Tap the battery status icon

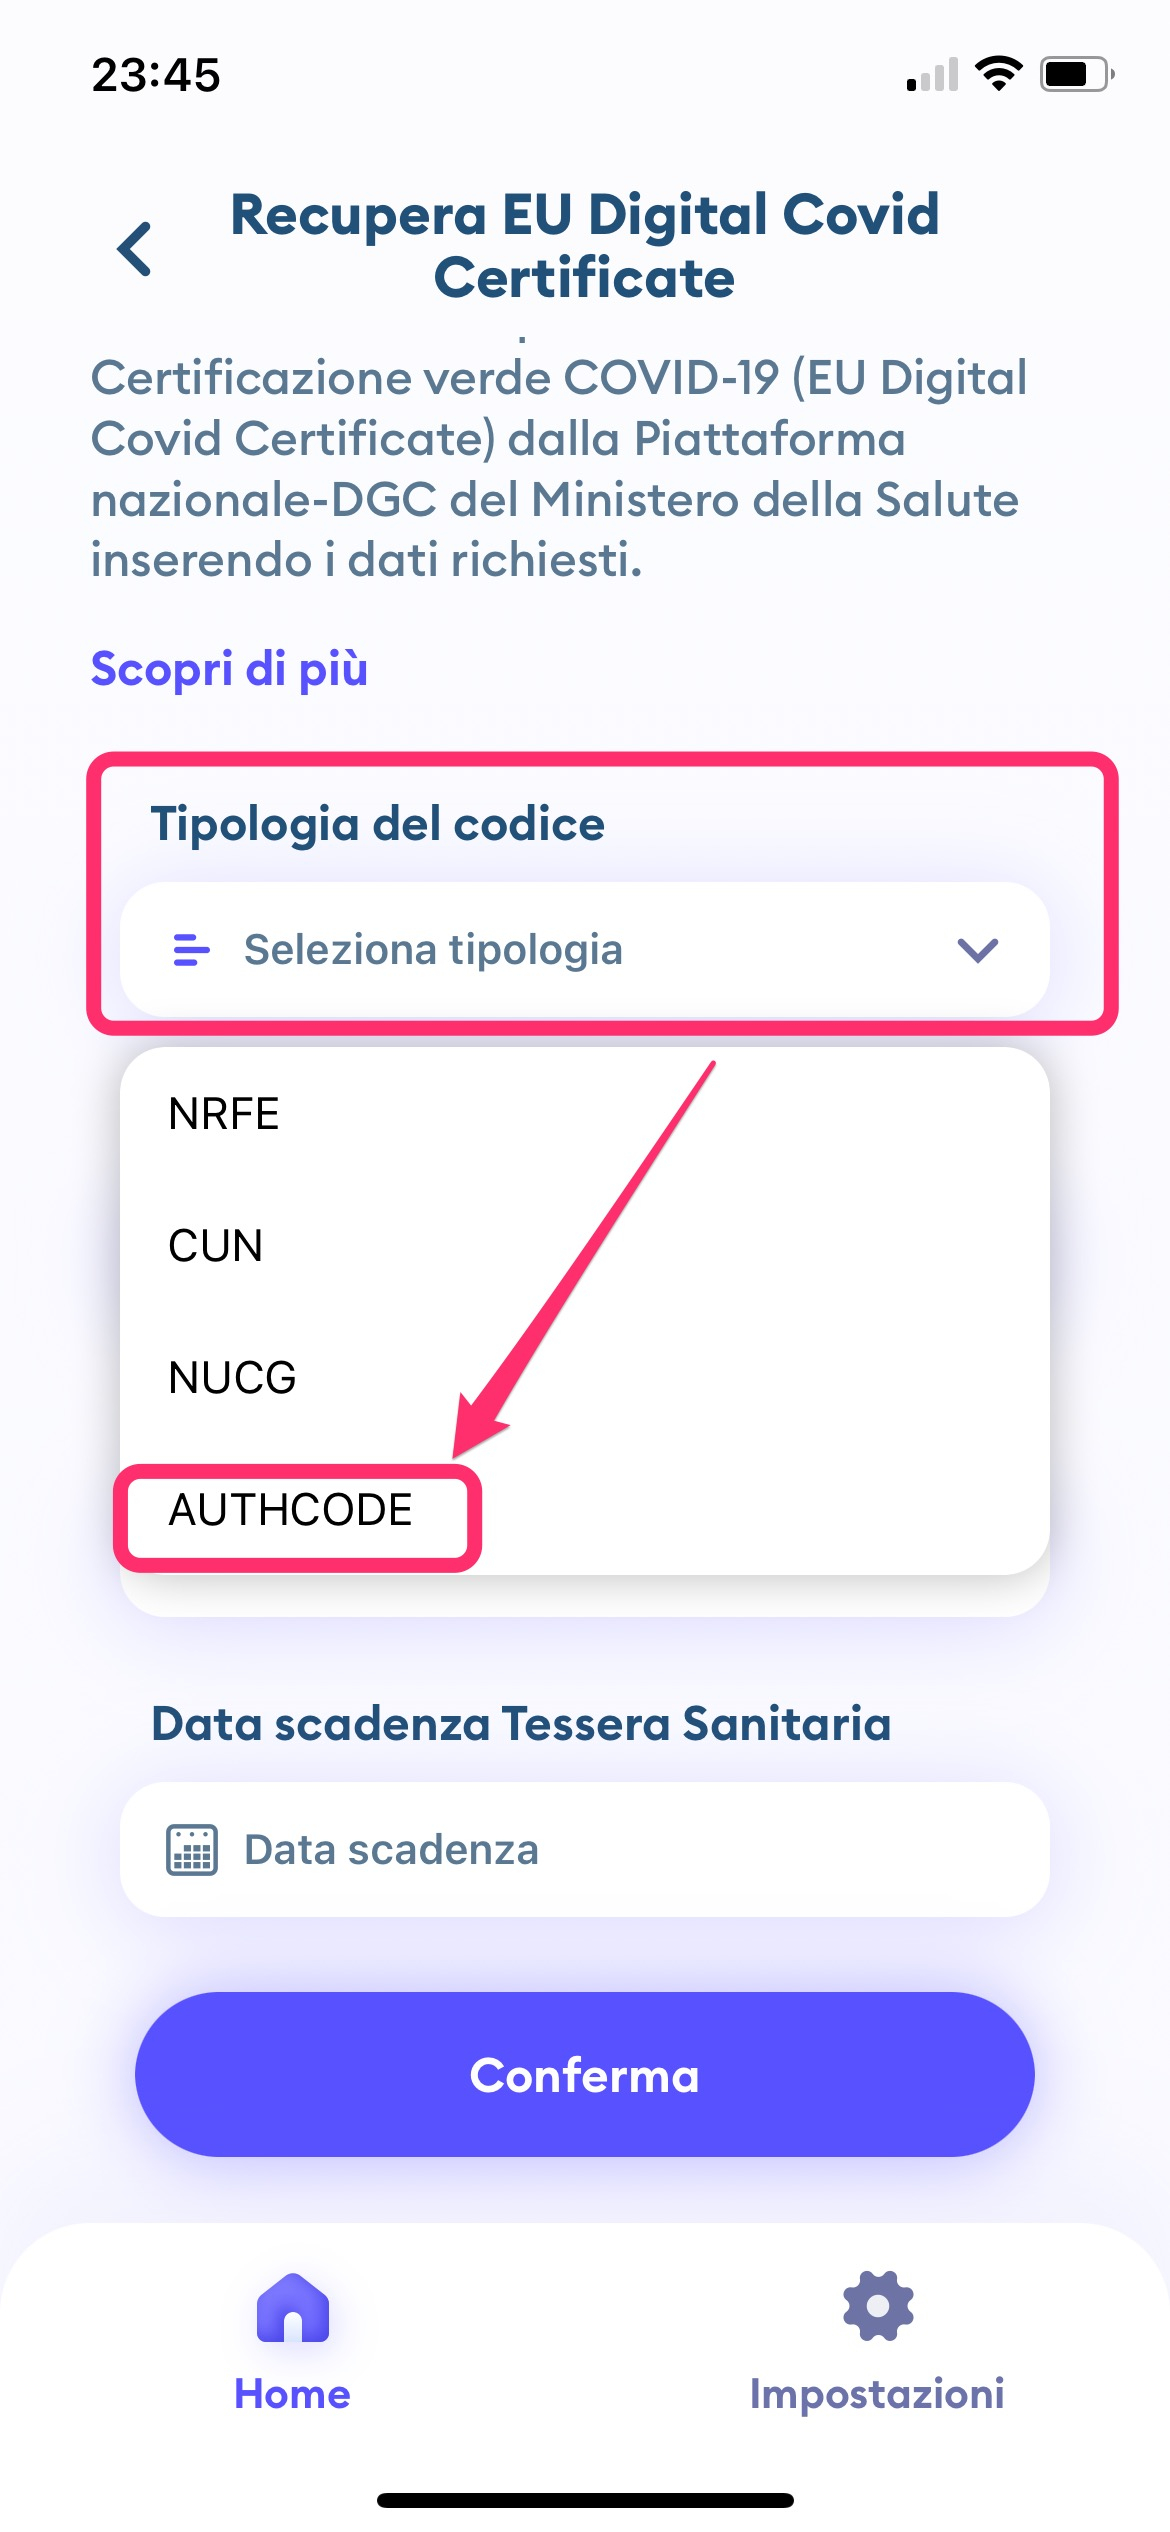tap(1076, 74)
